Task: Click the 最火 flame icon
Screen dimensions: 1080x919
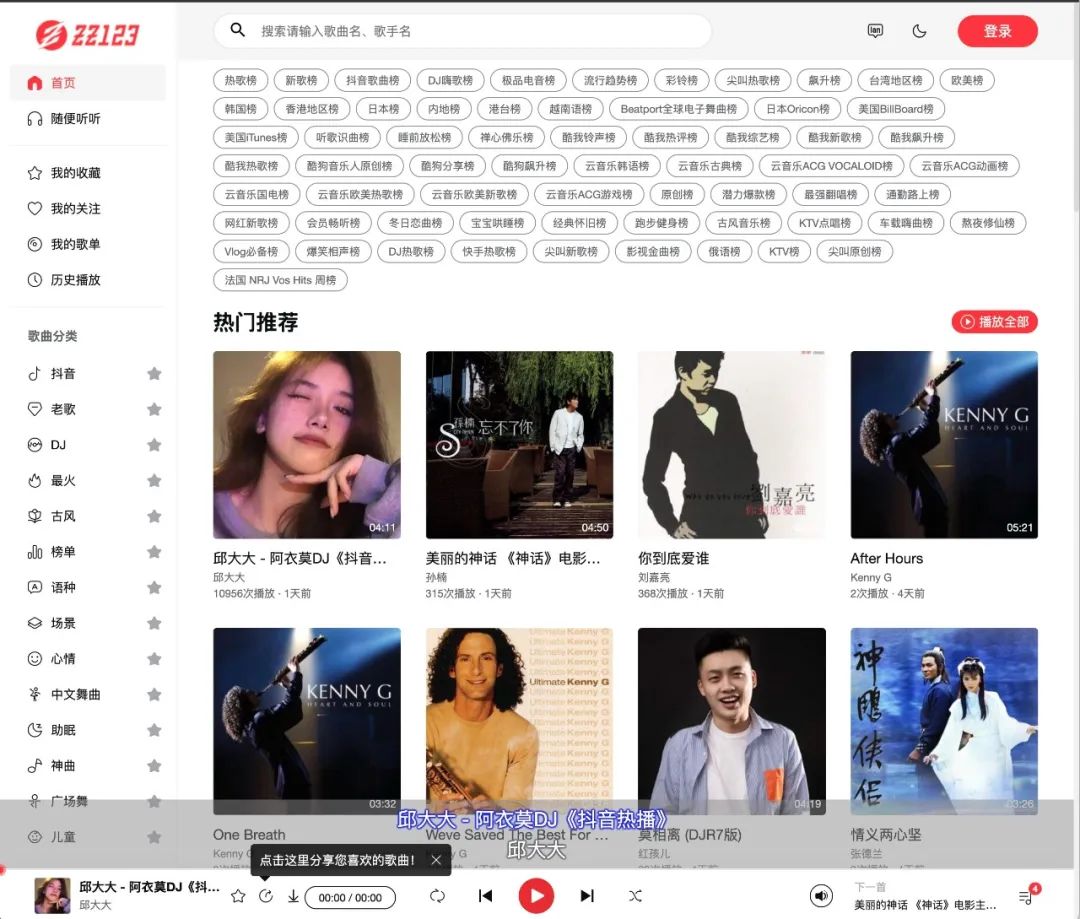Action: tap(34, 480)
